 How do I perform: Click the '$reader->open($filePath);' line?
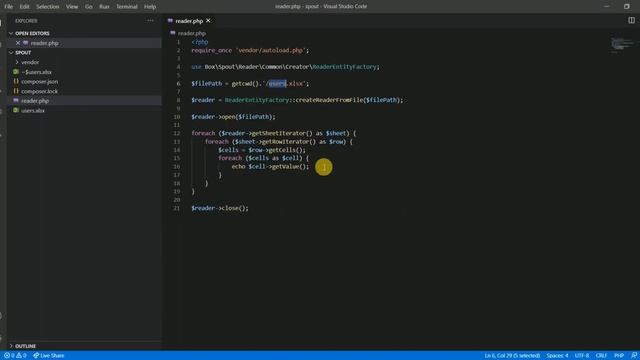pos(233,117)
